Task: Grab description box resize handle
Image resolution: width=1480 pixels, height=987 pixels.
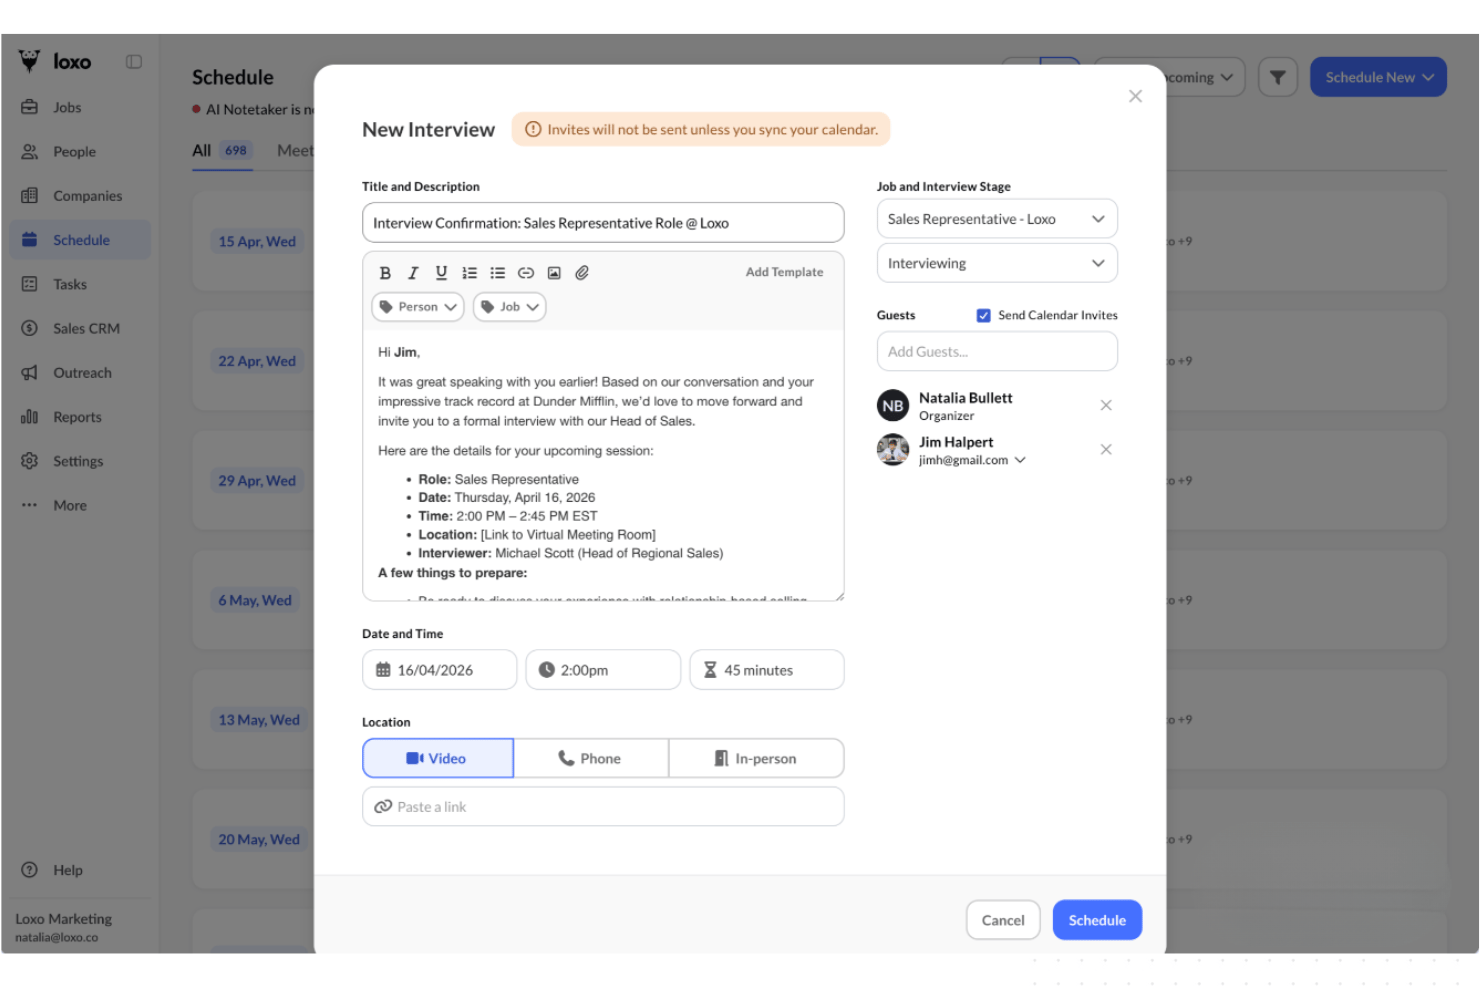Action: point(840,596)
